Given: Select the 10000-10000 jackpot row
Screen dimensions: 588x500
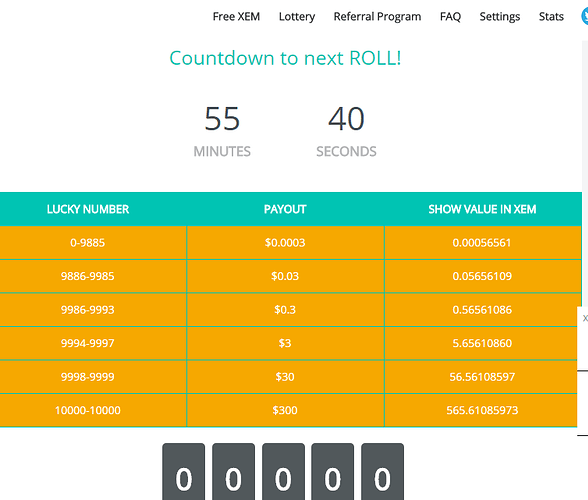Looking at the screenshot, I should click(288, 410).
